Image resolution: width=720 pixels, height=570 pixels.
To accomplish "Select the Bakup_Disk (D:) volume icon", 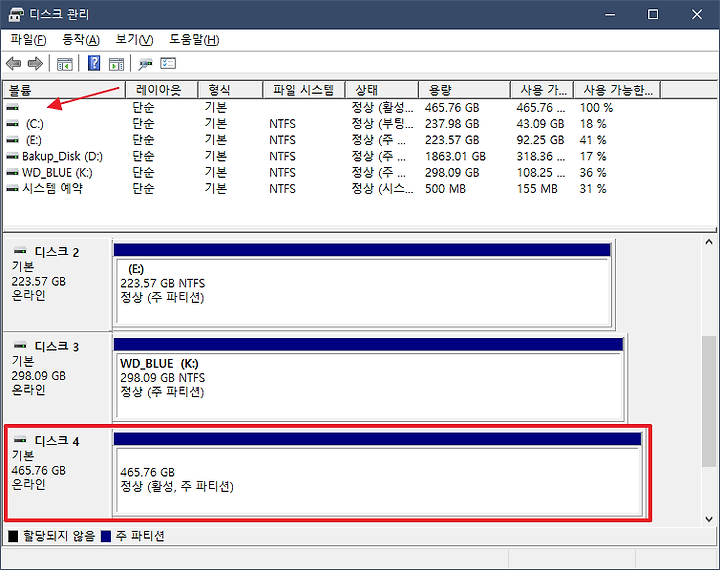I will (13, 157).
